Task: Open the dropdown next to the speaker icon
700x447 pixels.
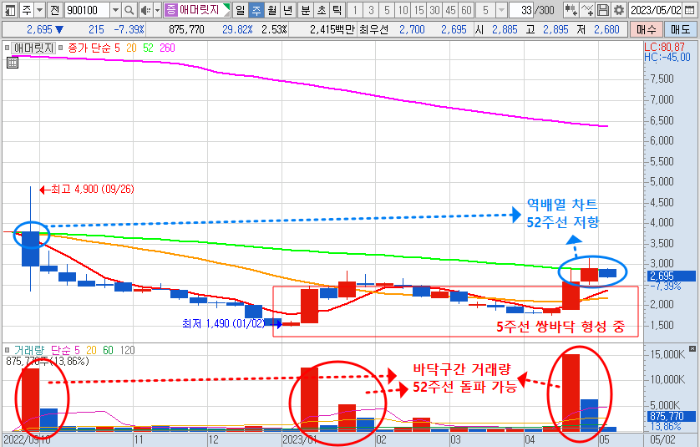Action: [157, 10]
